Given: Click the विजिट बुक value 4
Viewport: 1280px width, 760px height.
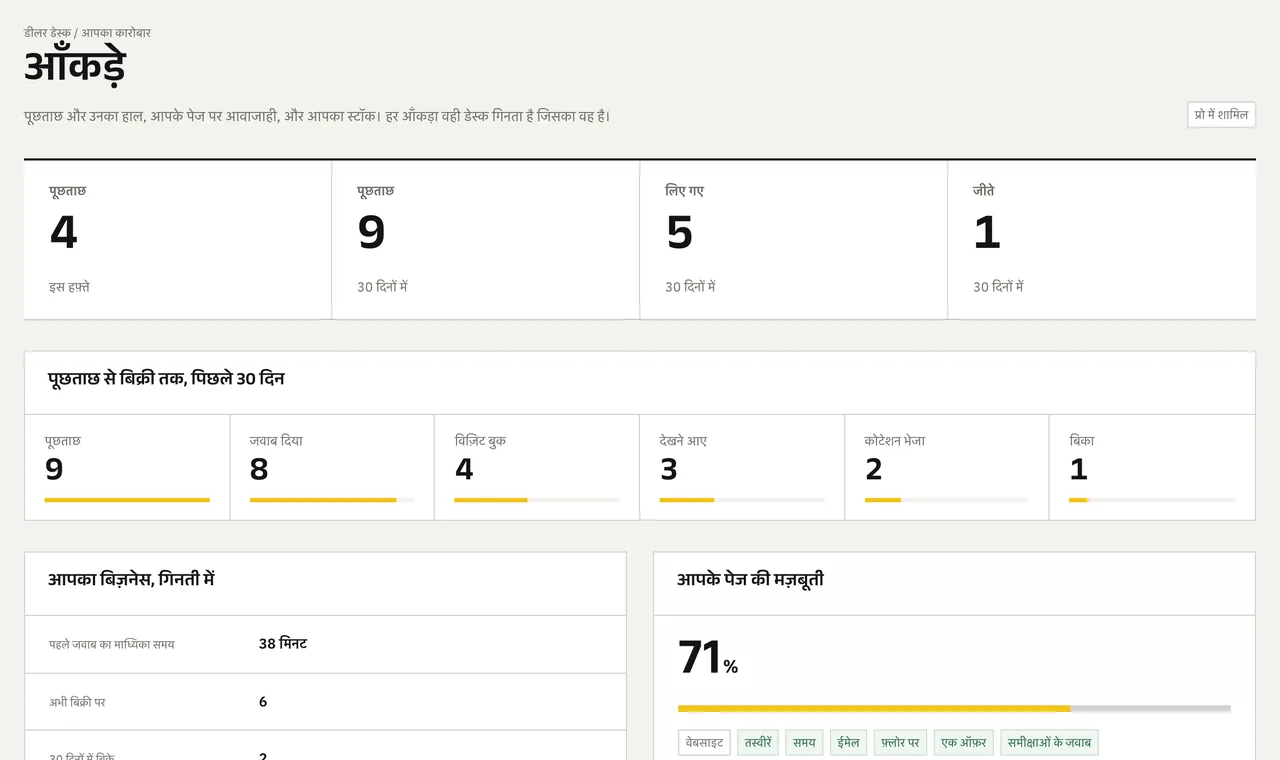Looking at the screenshot, I should [464, 469].
